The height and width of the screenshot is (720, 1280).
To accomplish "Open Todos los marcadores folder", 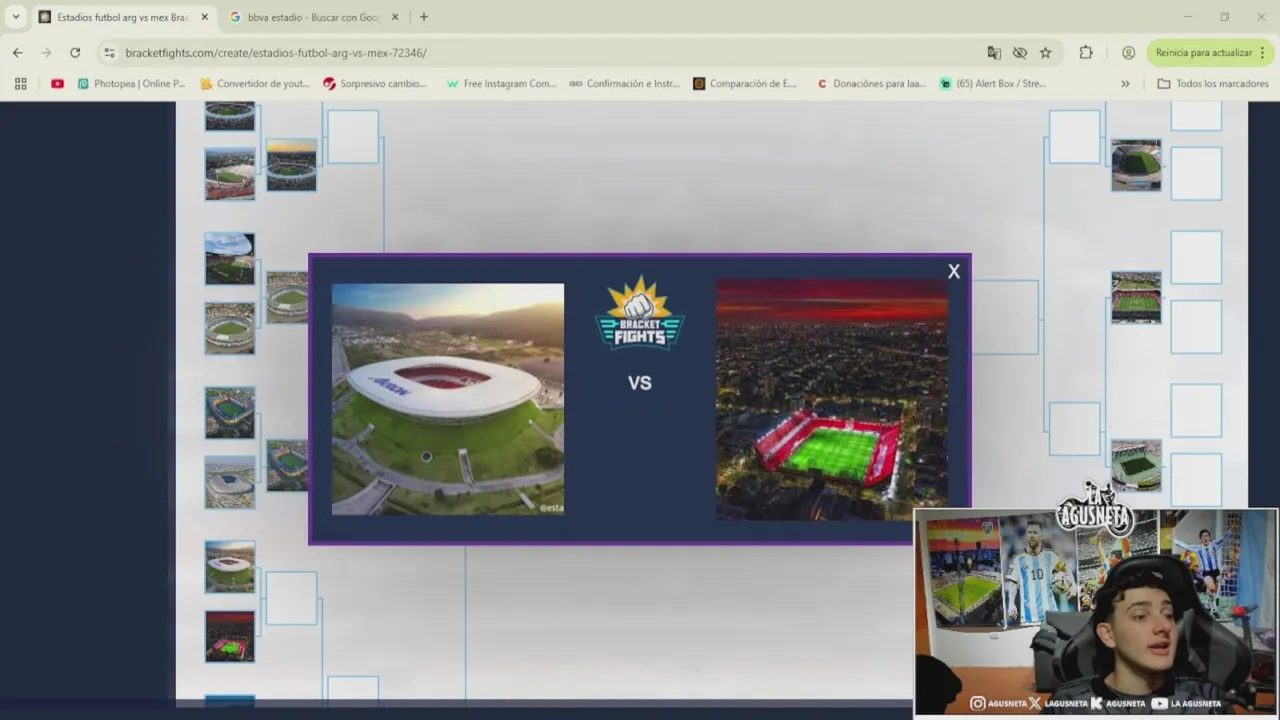I will pos(1213,83).
